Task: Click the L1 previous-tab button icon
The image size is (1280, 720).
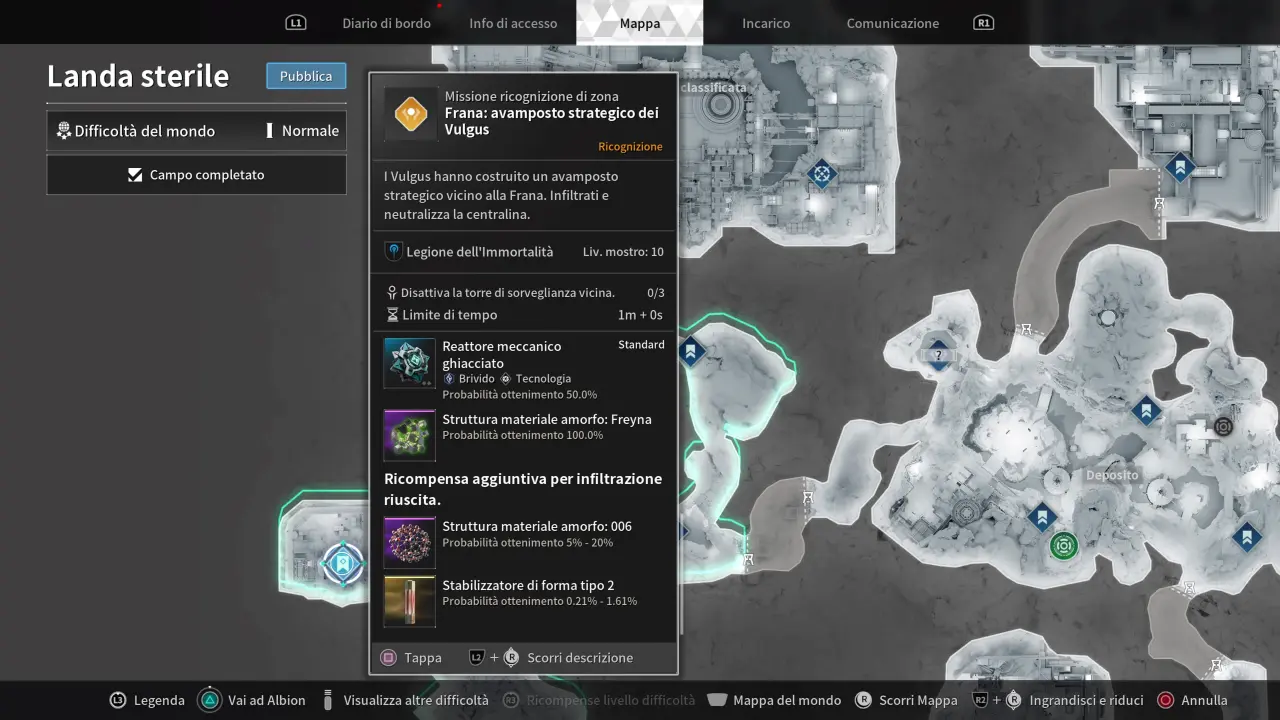Action: click(x=295, y=23)
